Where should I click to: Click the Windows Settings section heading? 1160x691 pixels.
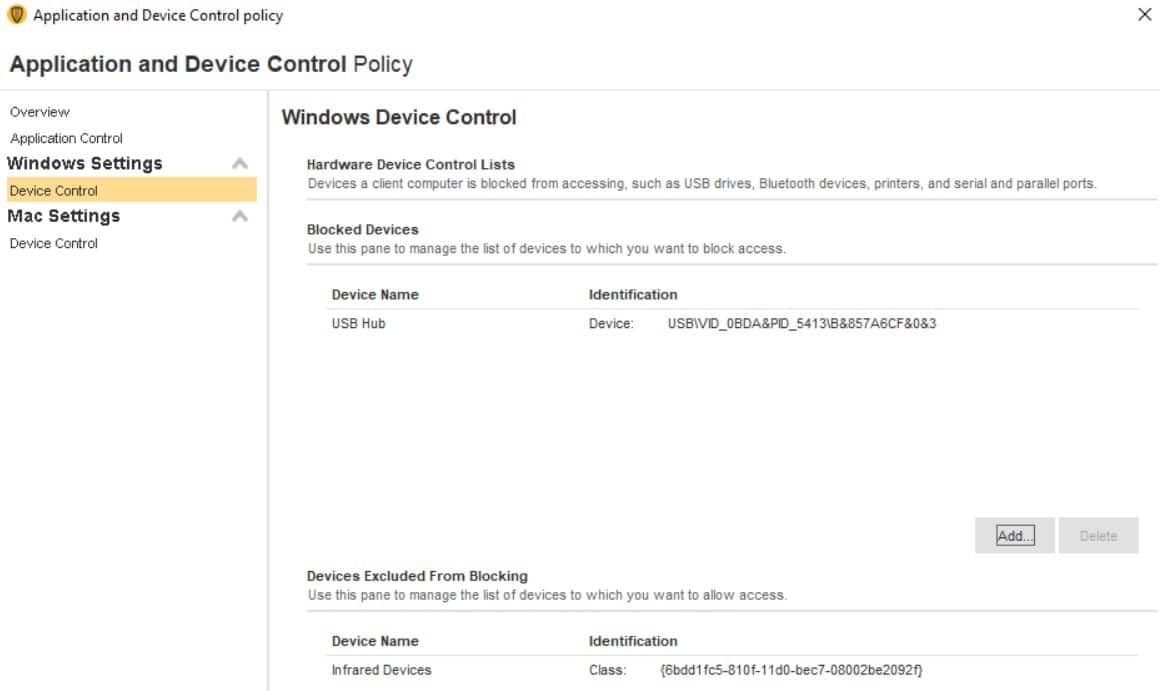point(85,164)
